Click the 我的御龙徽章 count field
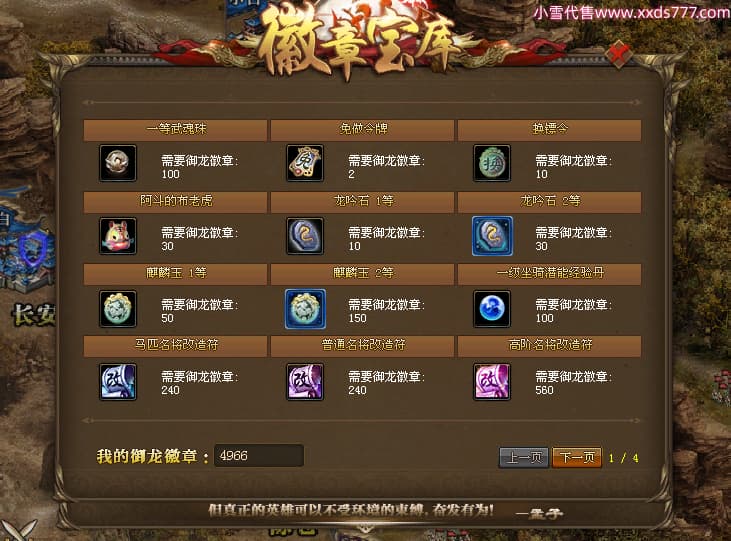Image resolution: width=731 pixels, height=541 pixels. (x=259, y=456)
